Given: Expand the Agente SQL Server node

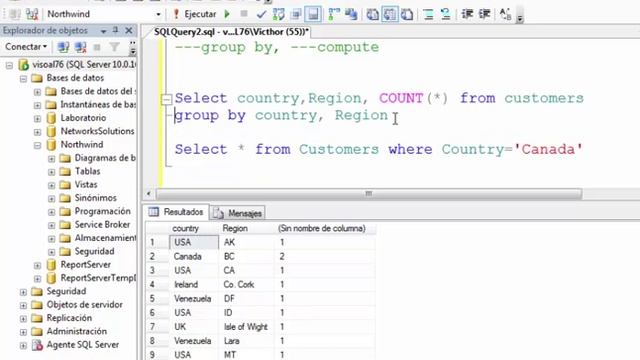Looking at the screenshot, I should [x=23, y=345].
